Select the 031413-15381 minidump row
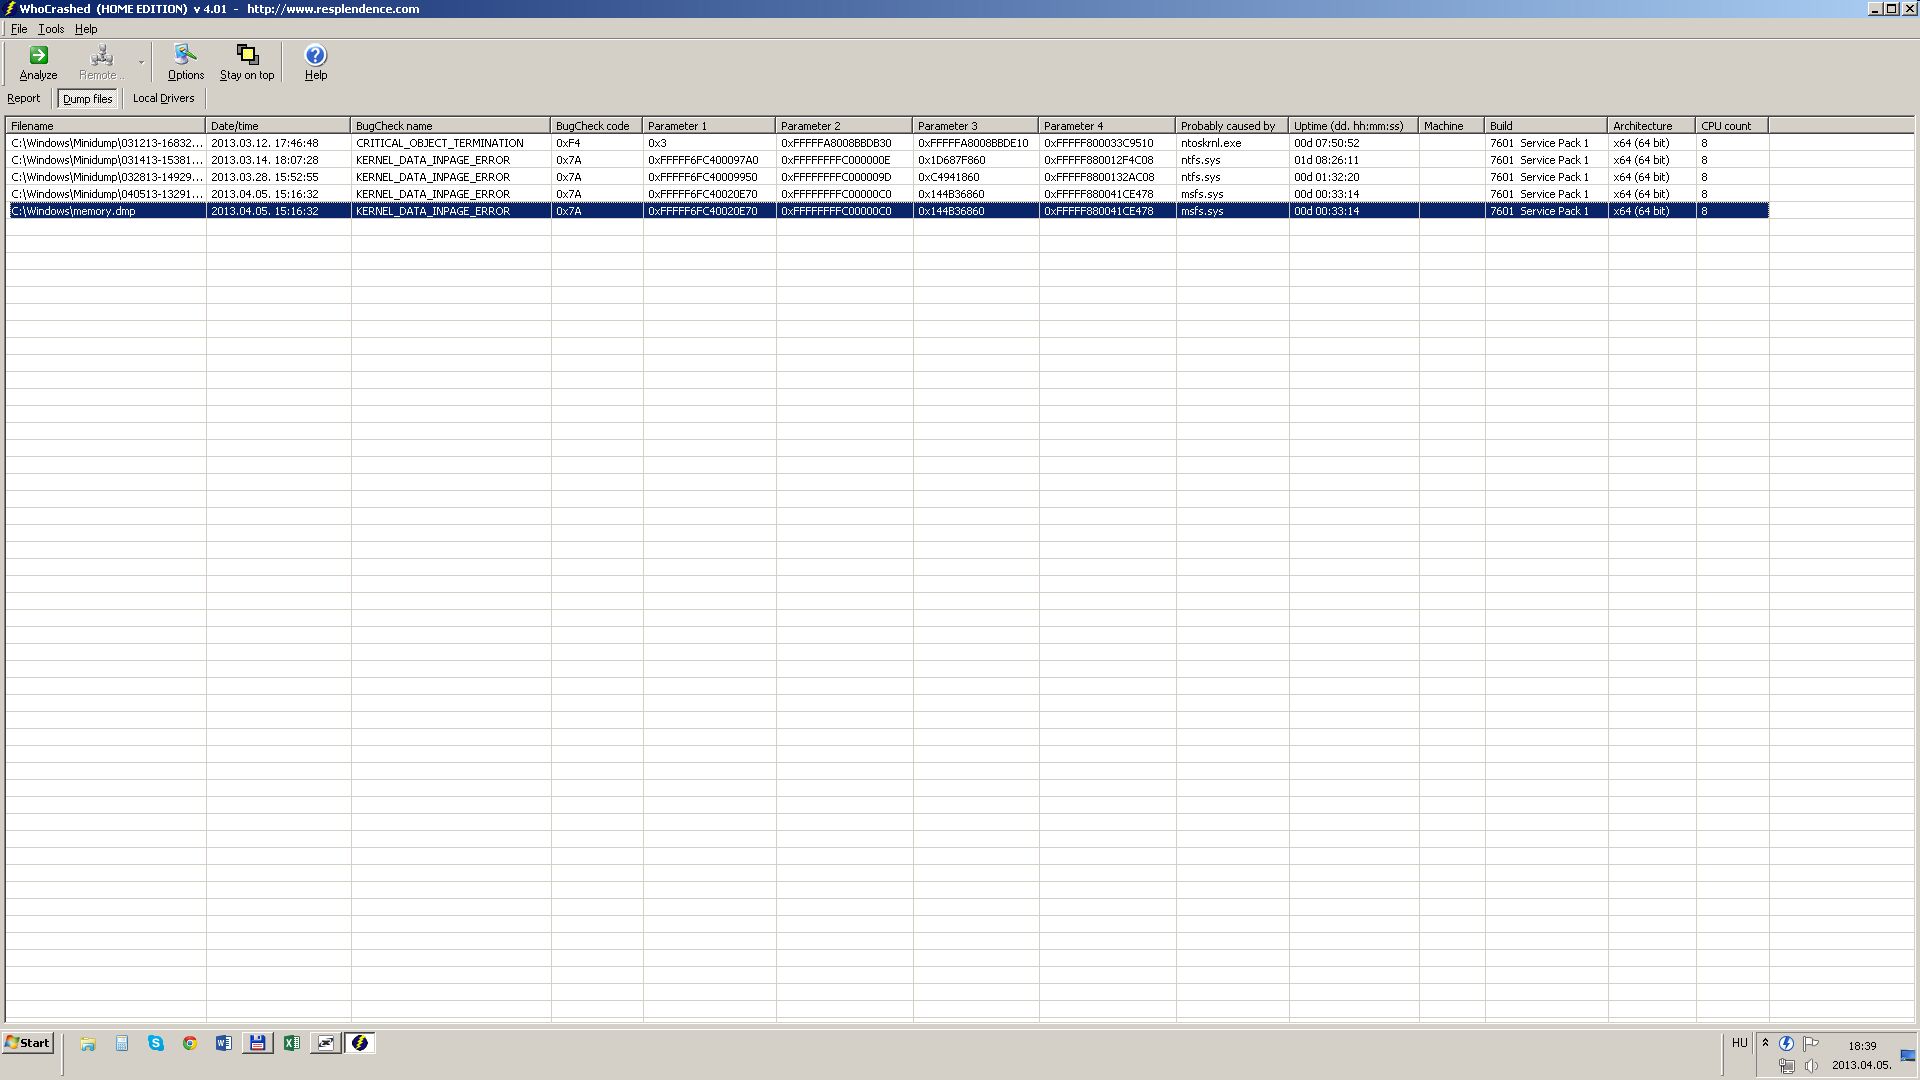 887,160
